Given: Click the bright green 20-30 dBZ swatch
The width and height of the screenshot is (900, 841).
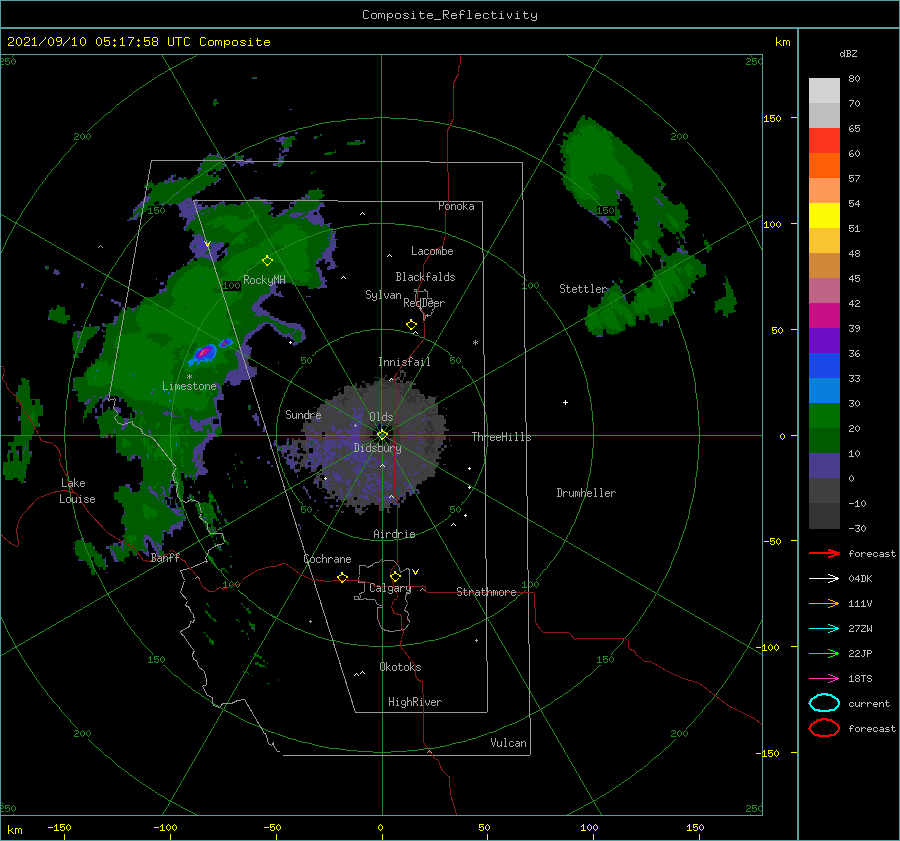Looking at the screenshot, I should click(824, 416).
